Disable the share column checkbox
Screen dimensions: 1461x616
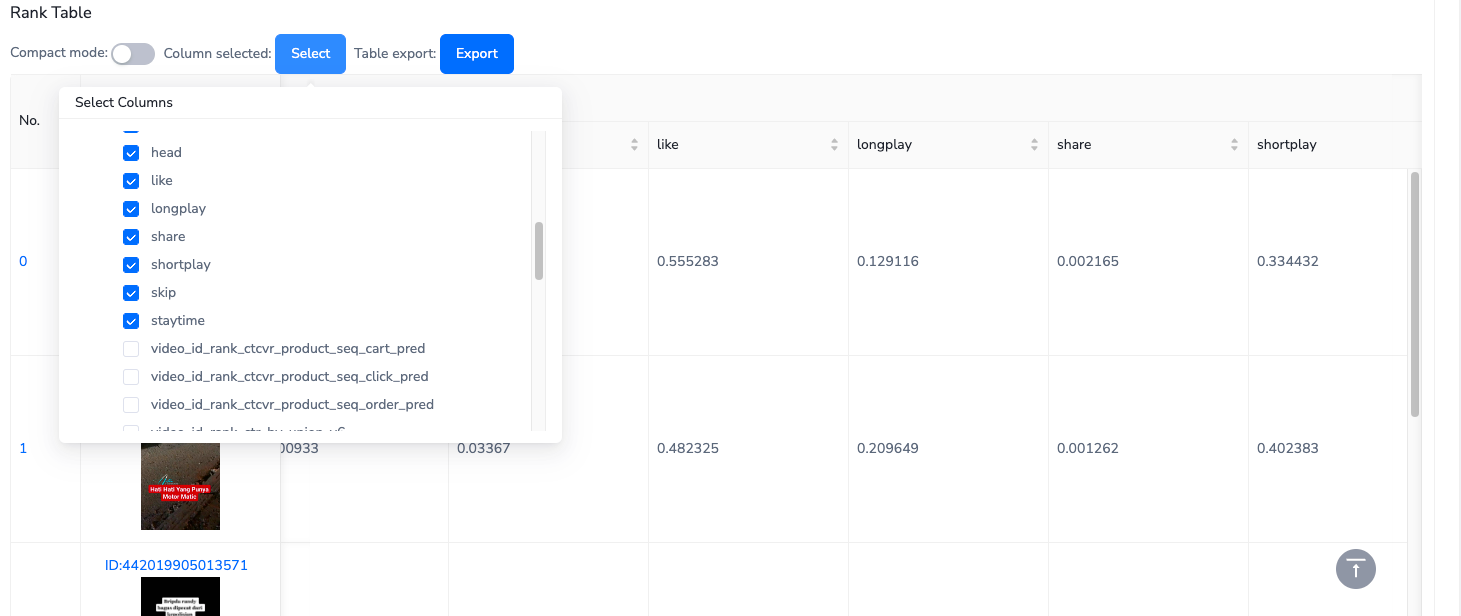pos(131,237)
